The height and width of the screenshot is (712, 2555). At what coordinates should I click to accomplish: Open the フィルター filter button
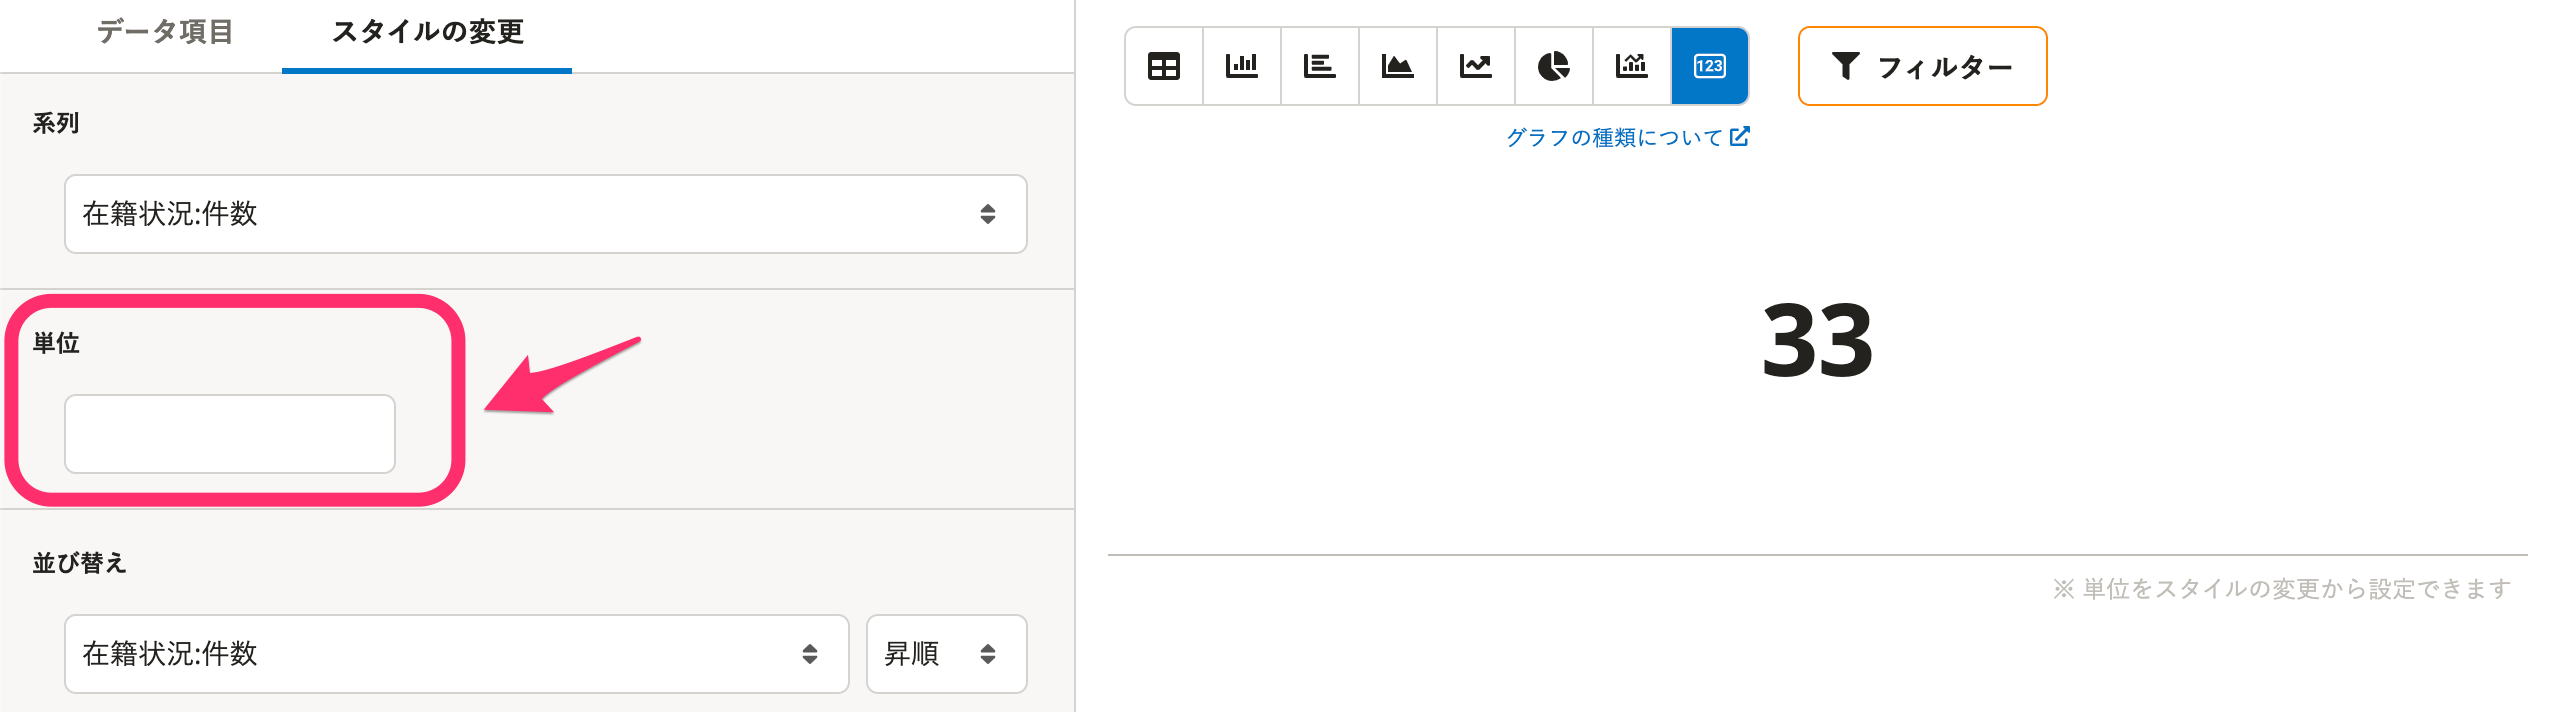1922,66
